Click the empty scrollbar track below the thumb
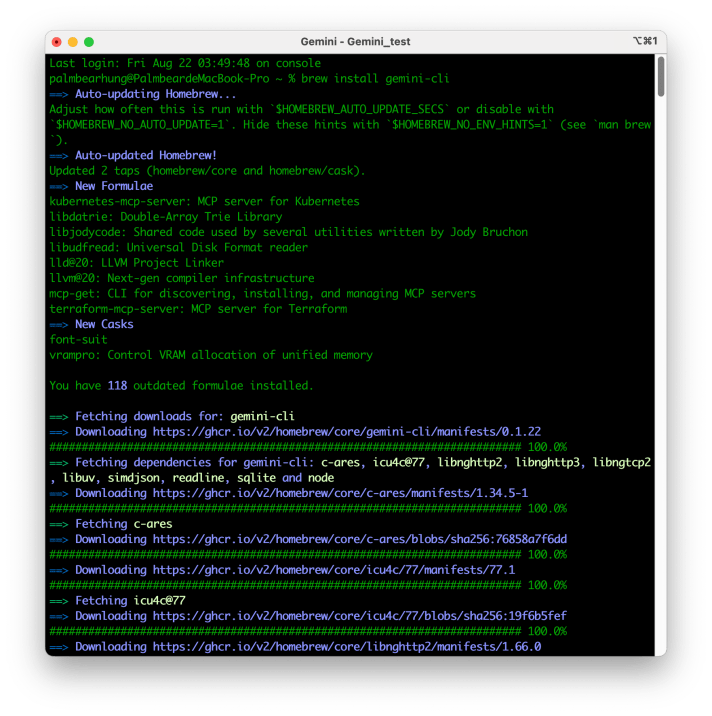The image size is (712, 716). 660,400
